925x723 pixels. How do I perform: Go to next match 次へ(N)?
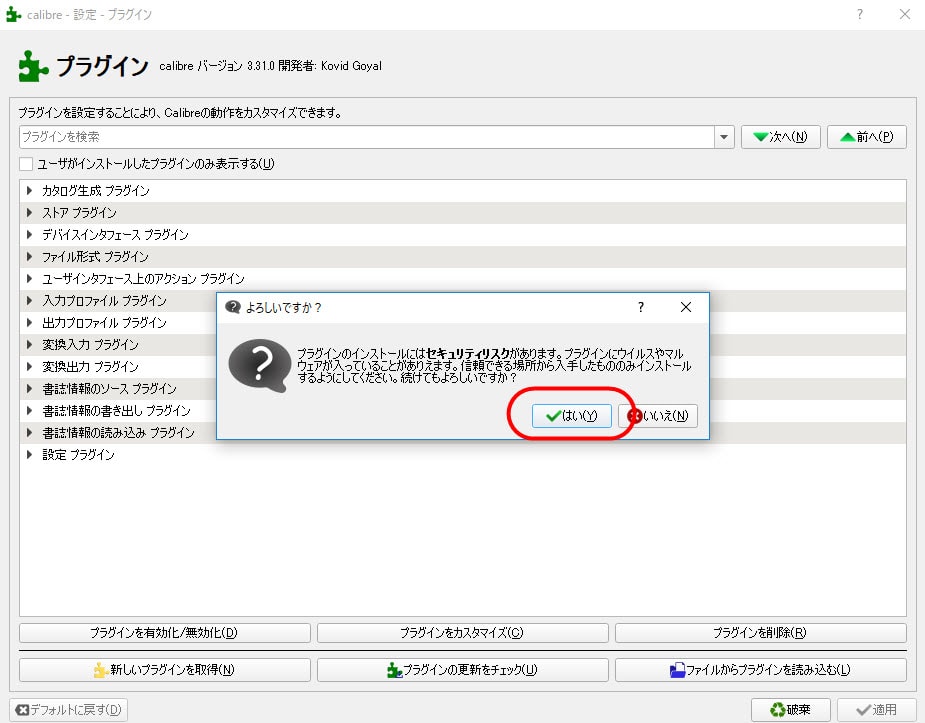point(780,137)
